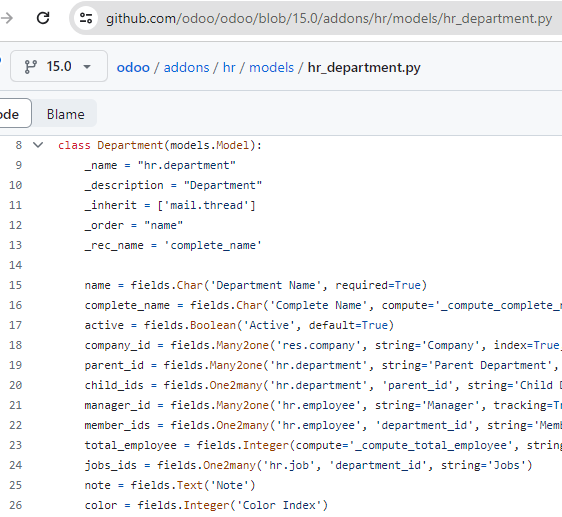Click the 'color = fields.Integer' line

(x=206, y=506)
